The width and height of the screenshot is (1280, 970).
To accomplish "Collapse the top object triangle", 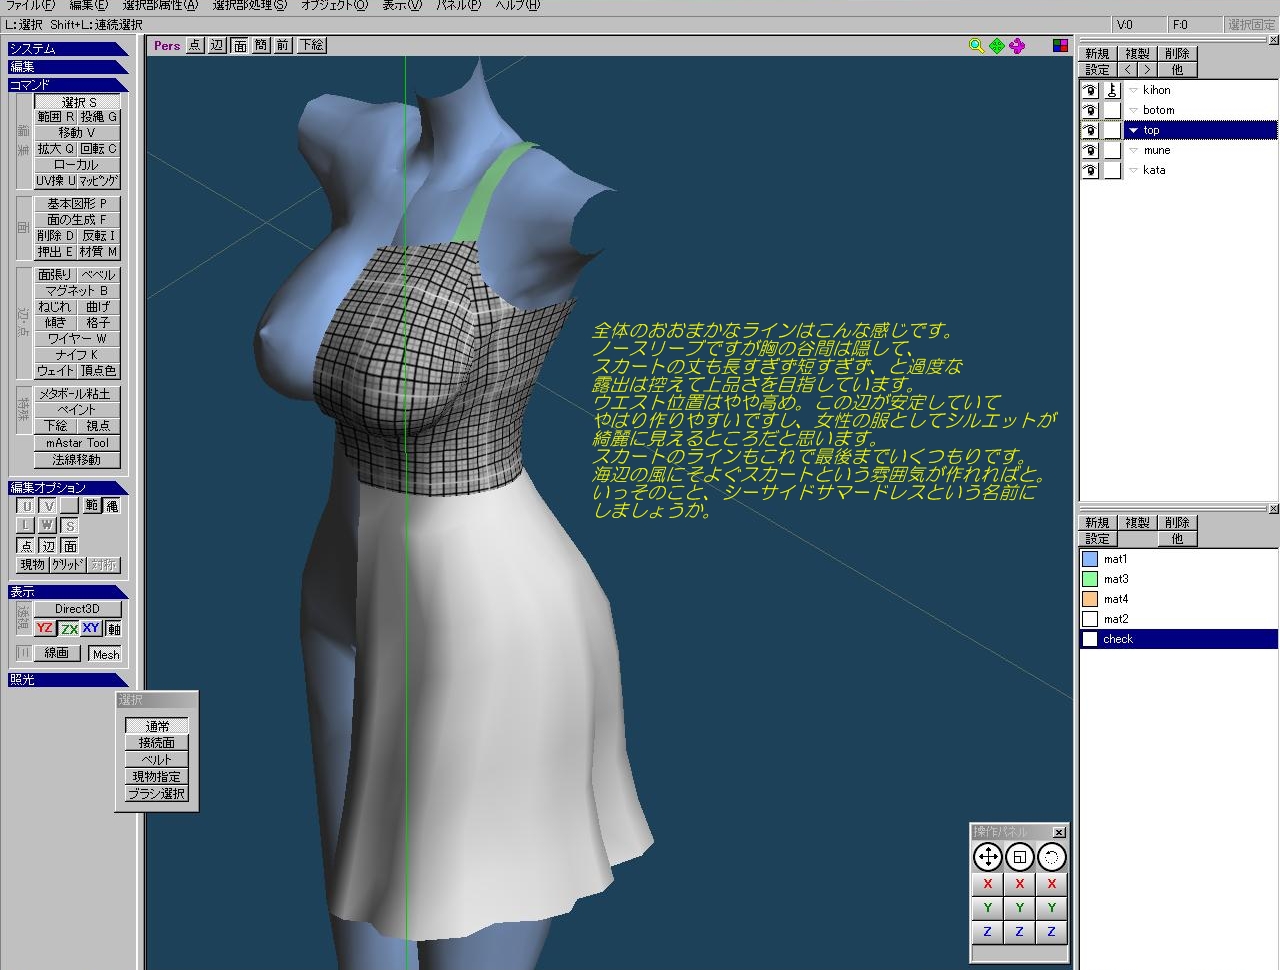I will coord(1133,130).
